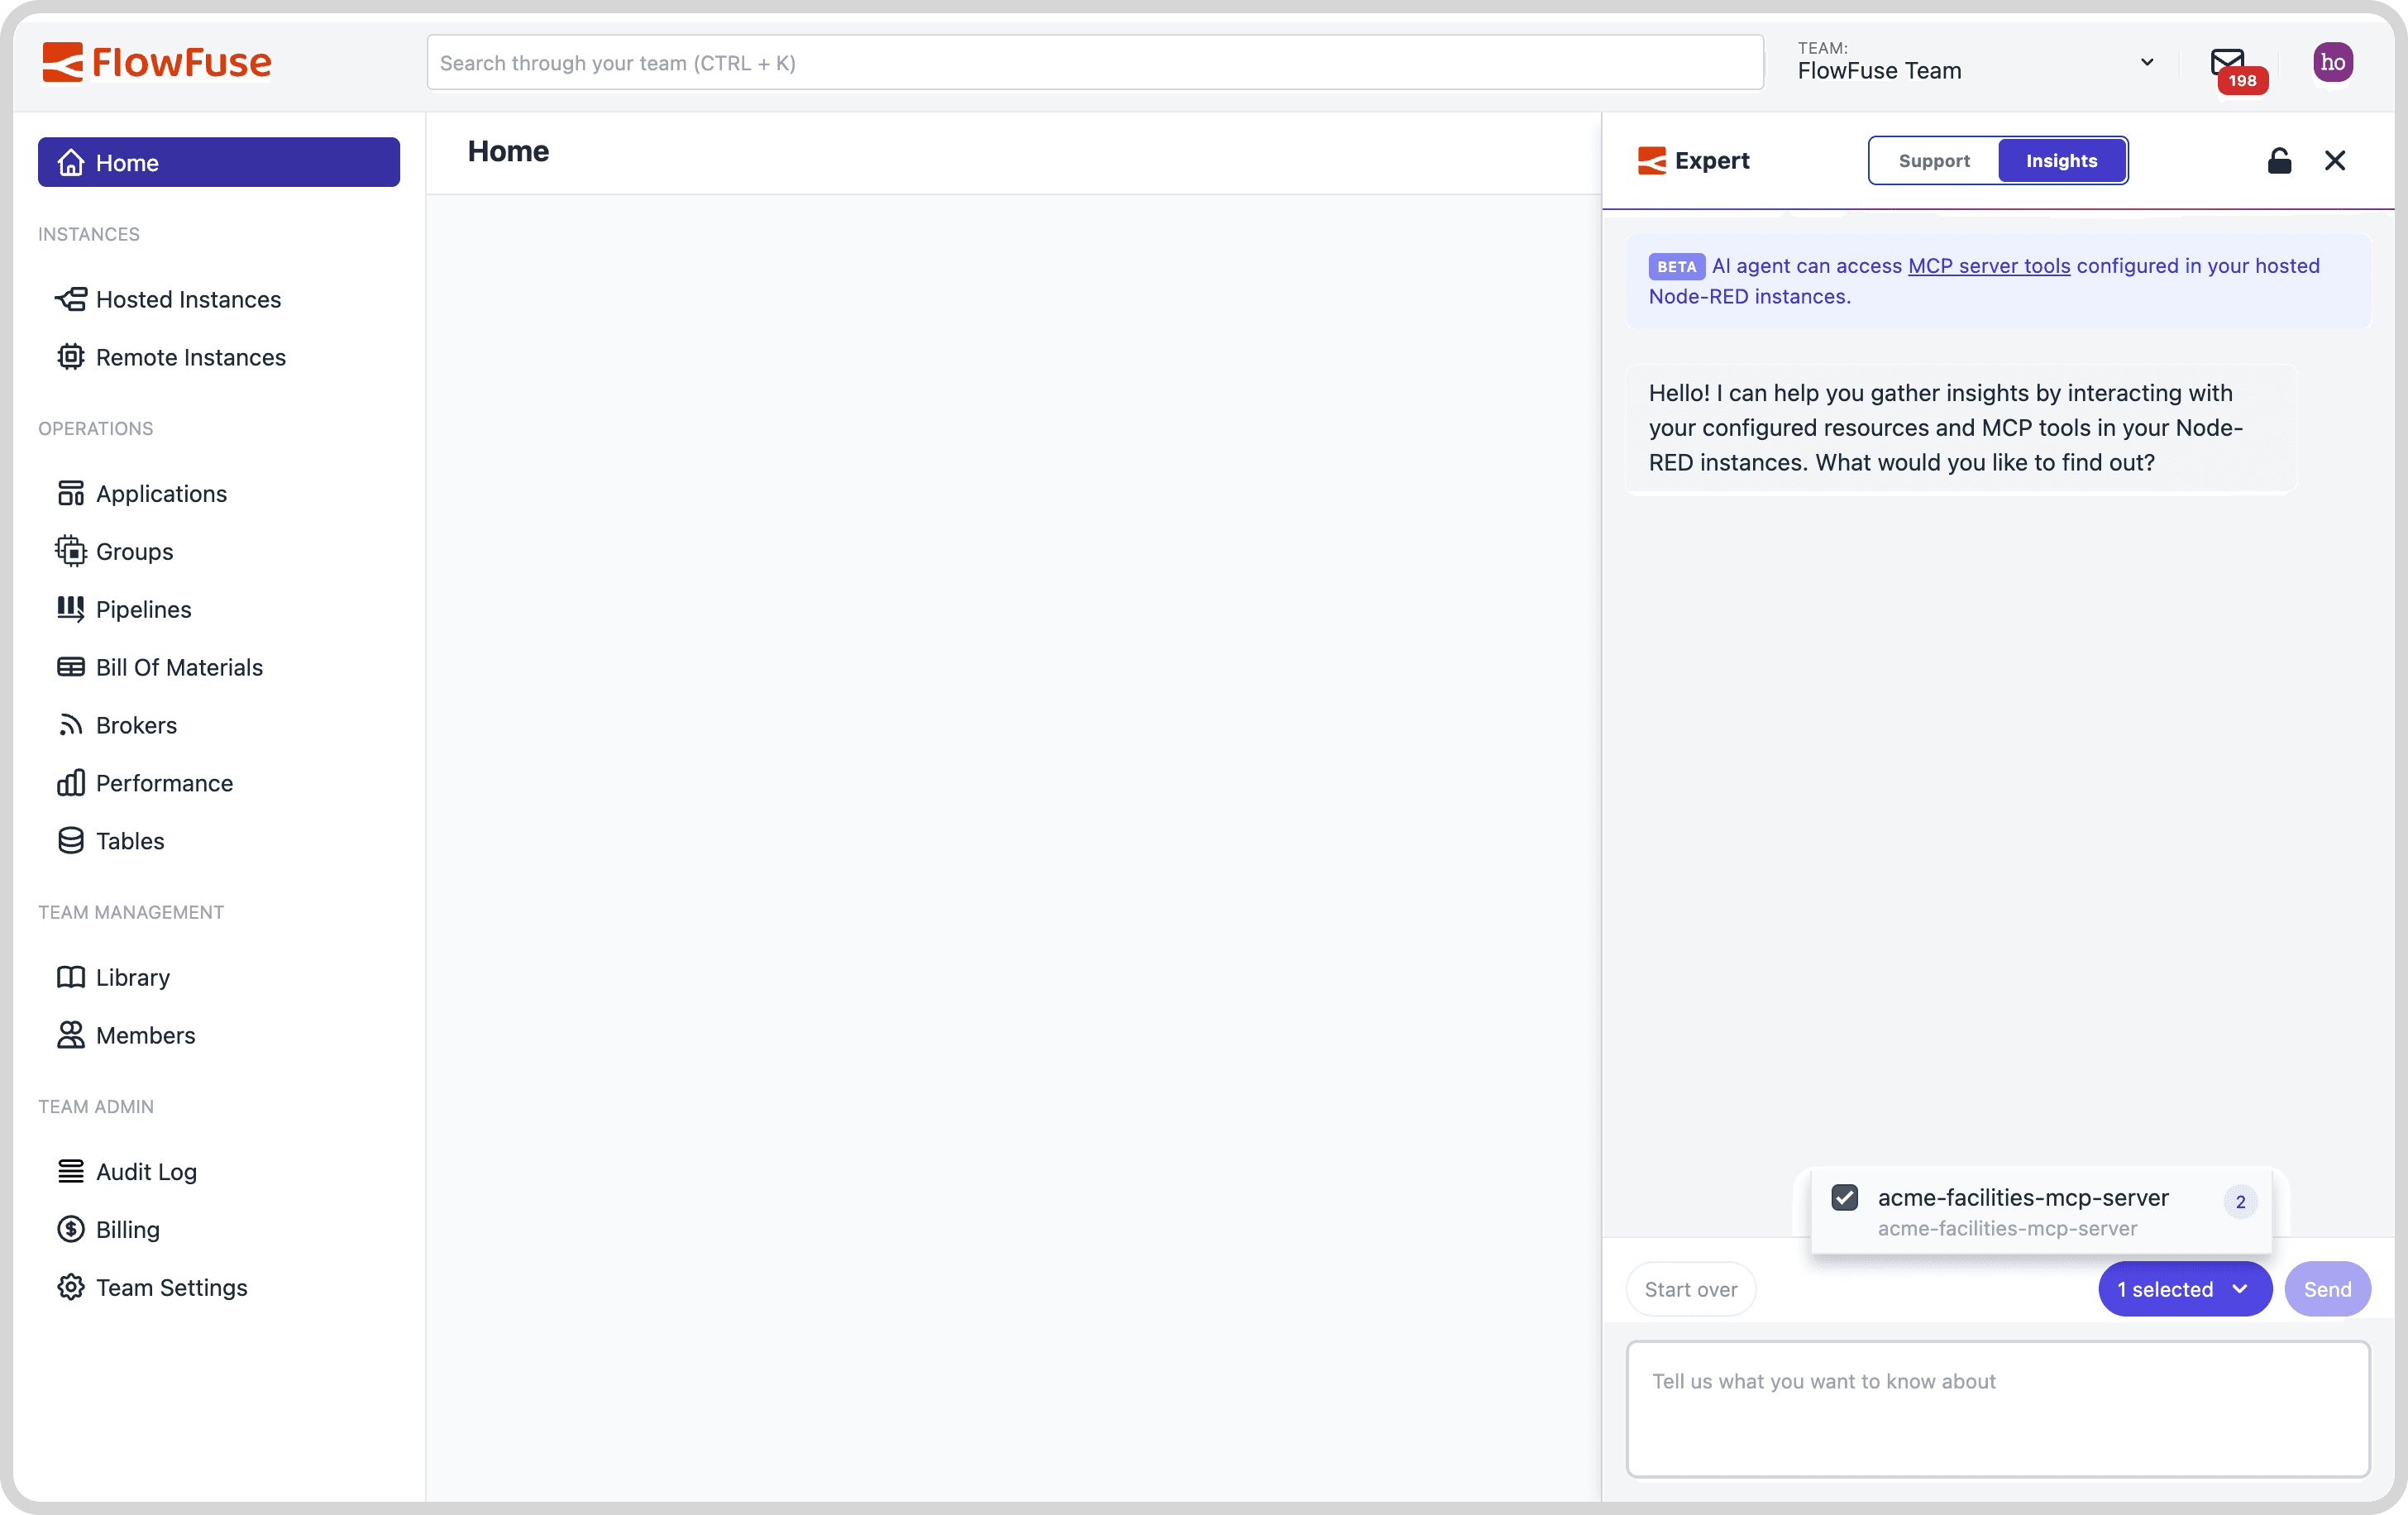Open the team selector dropdown
The height and width of the screenshot is (1515, 2408).
[x=2147, y=62]
